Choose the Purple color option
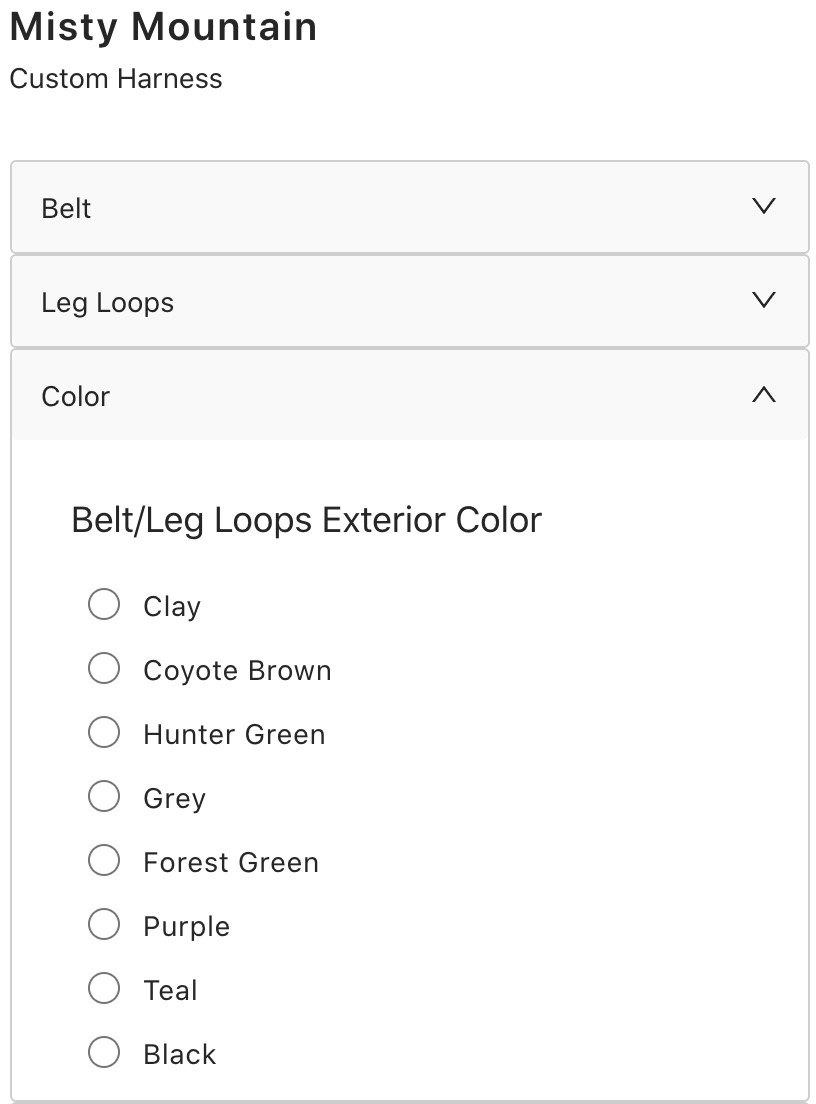This screenshot has width=816, height=1104. click(x=104, y=924)
